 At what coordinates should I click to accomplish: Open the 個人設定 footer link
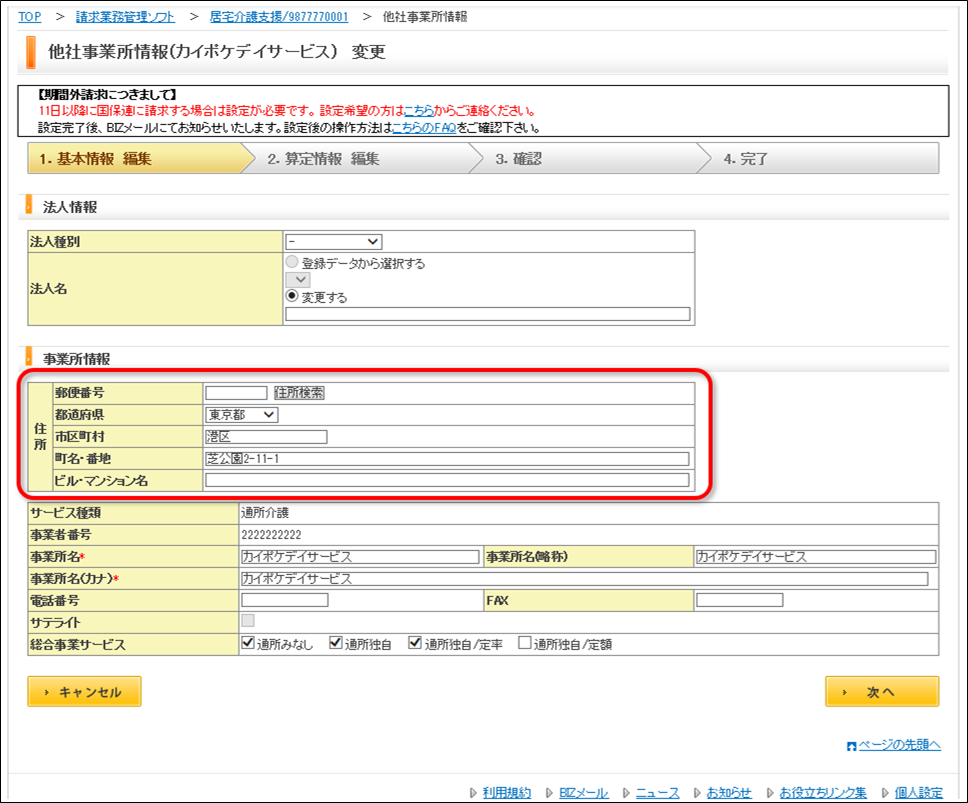pyautogui.click(x=919, y=793)
